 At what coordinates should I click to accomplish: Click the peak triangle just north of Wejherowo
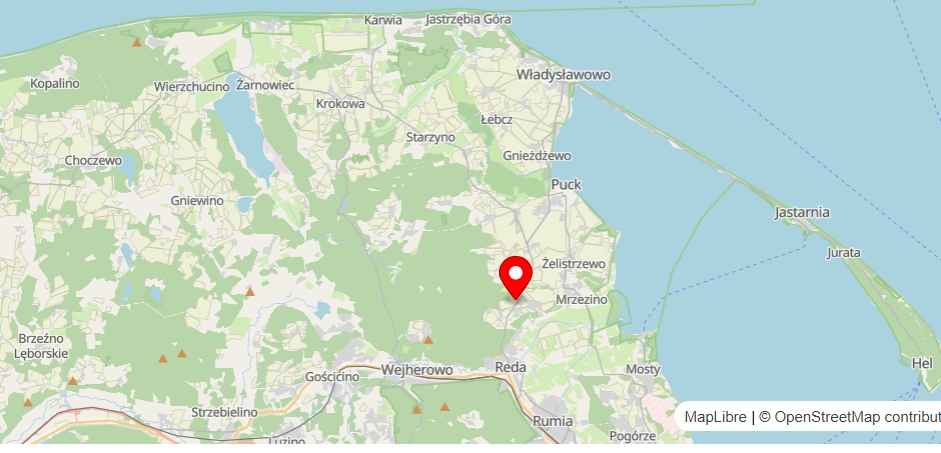pos(428,340)
